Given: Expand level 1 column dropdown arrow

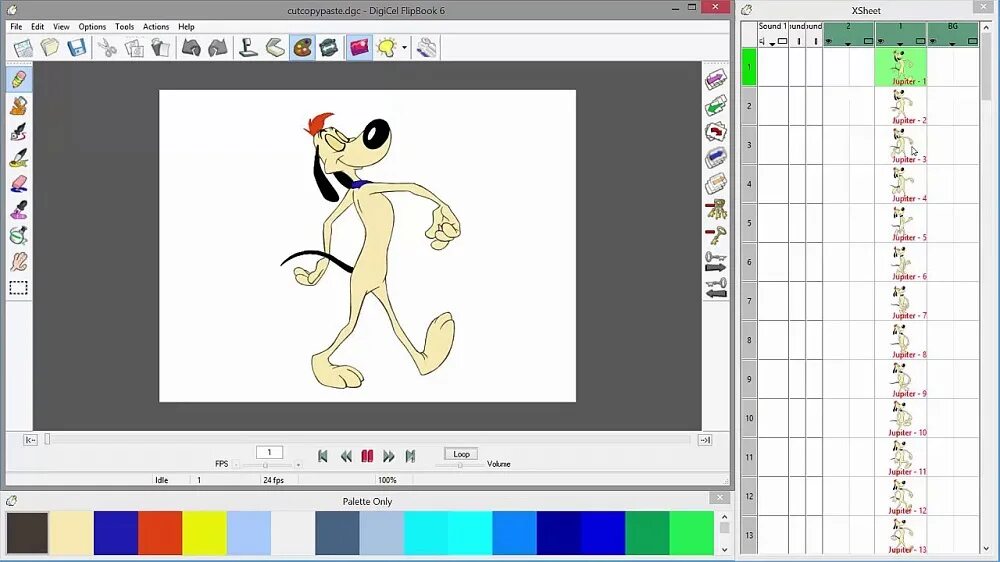Looking at the screenshot, I should coord(900,43).
